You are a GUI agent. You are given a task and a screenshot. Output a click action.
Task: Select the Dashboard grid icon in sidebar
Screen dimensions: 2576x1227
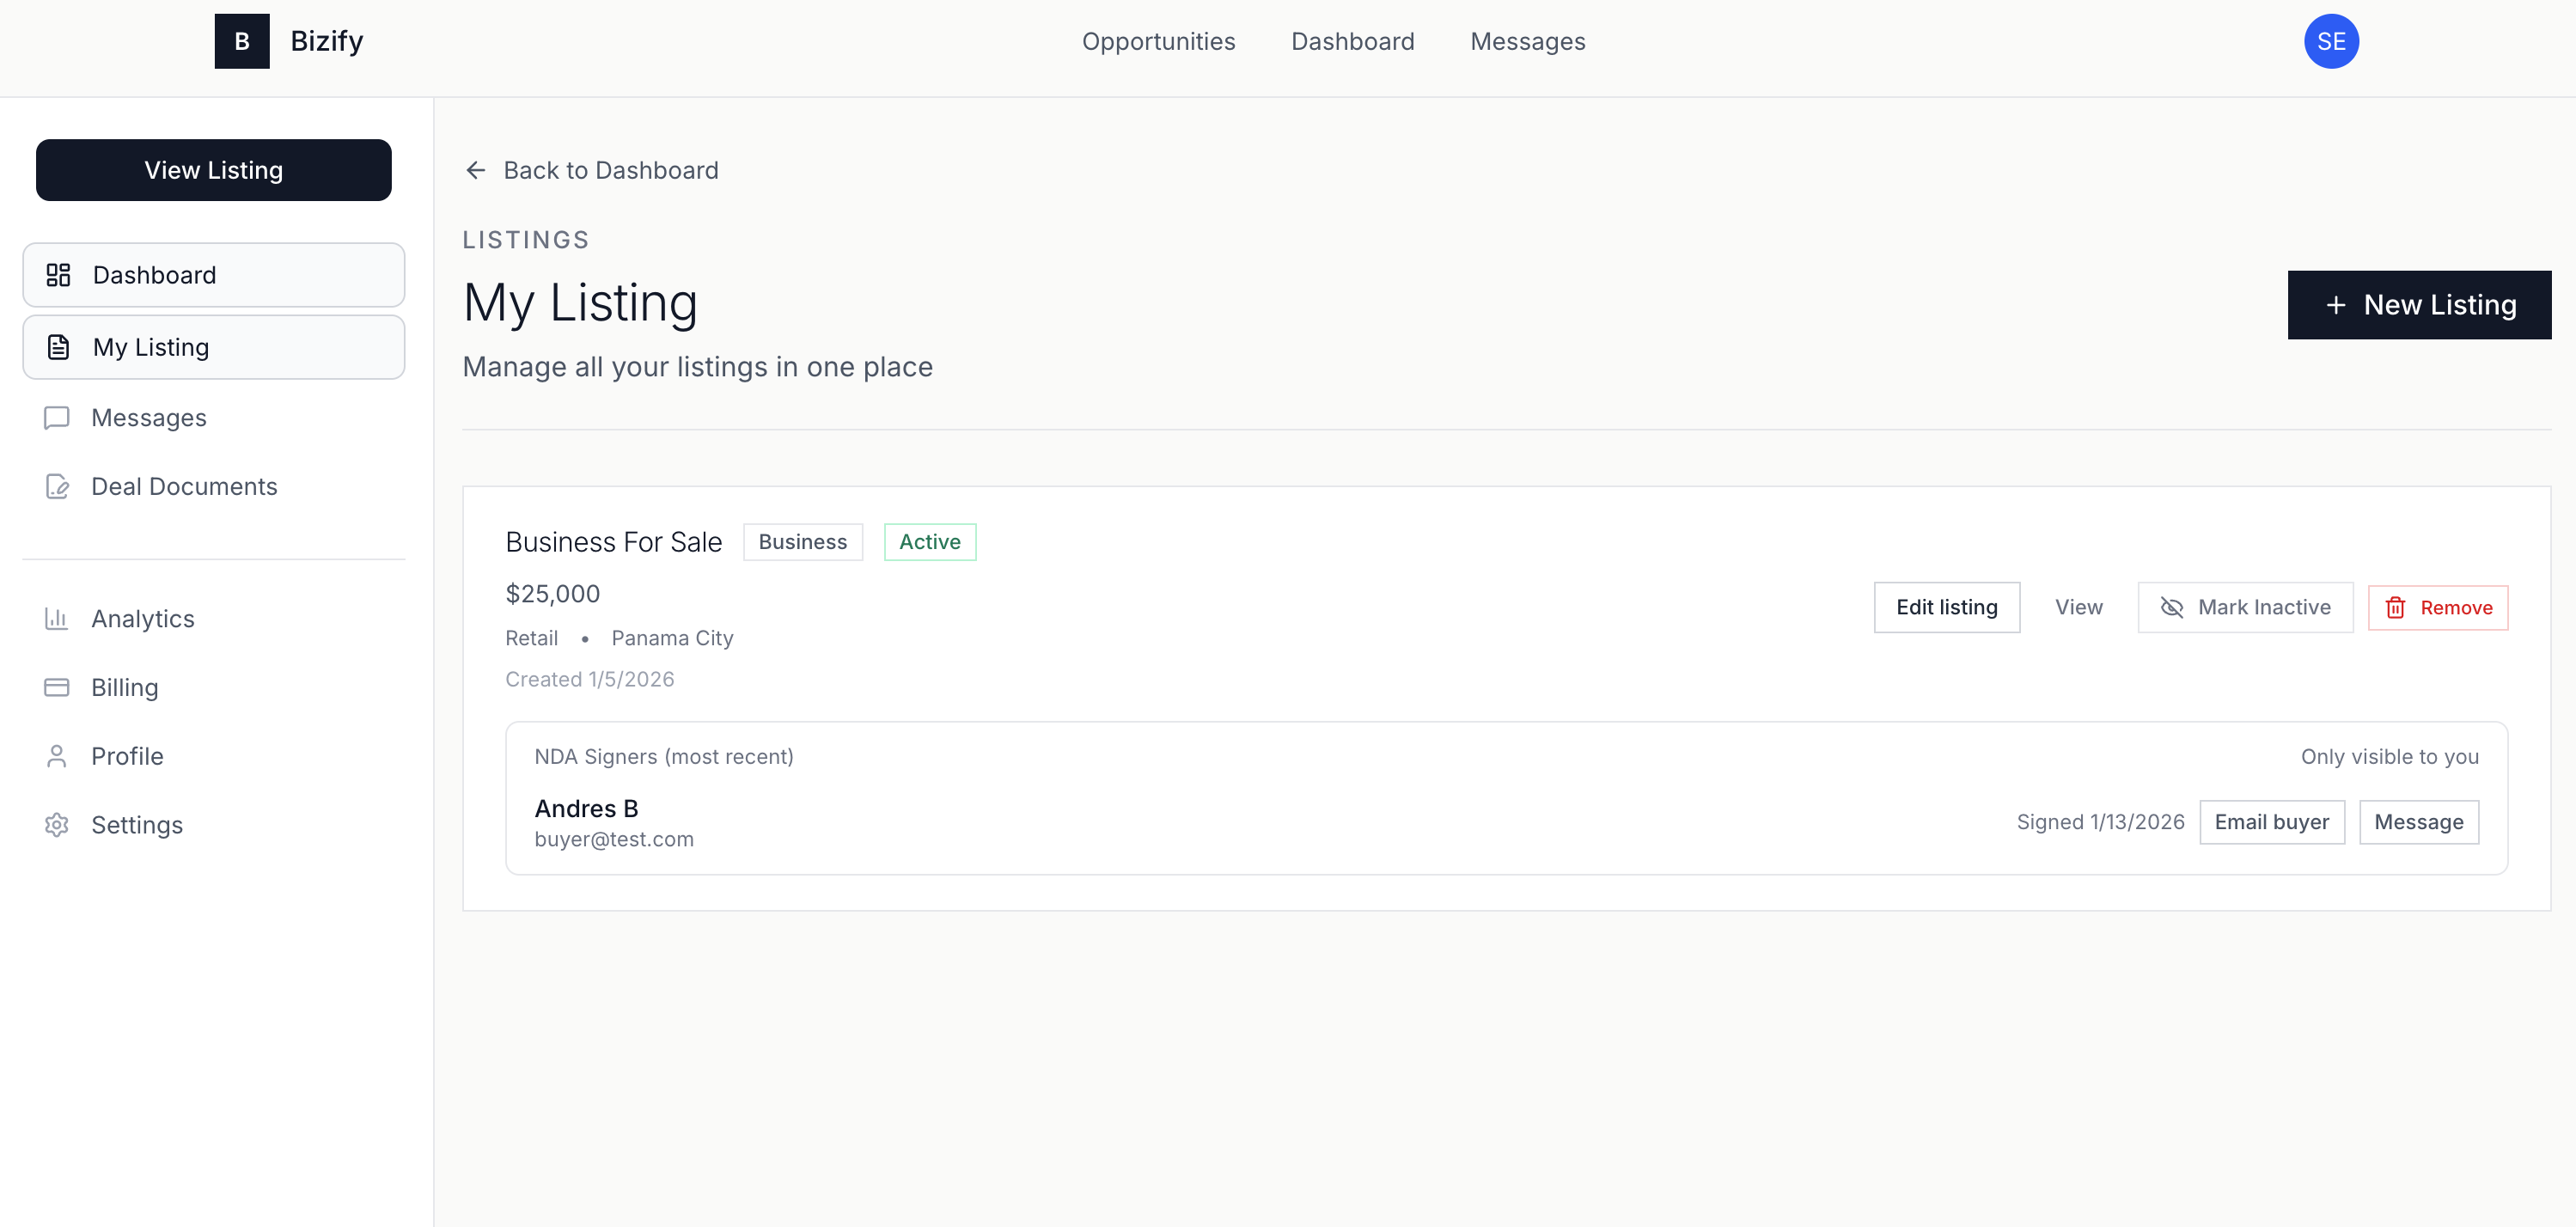[x=57, y=274]
